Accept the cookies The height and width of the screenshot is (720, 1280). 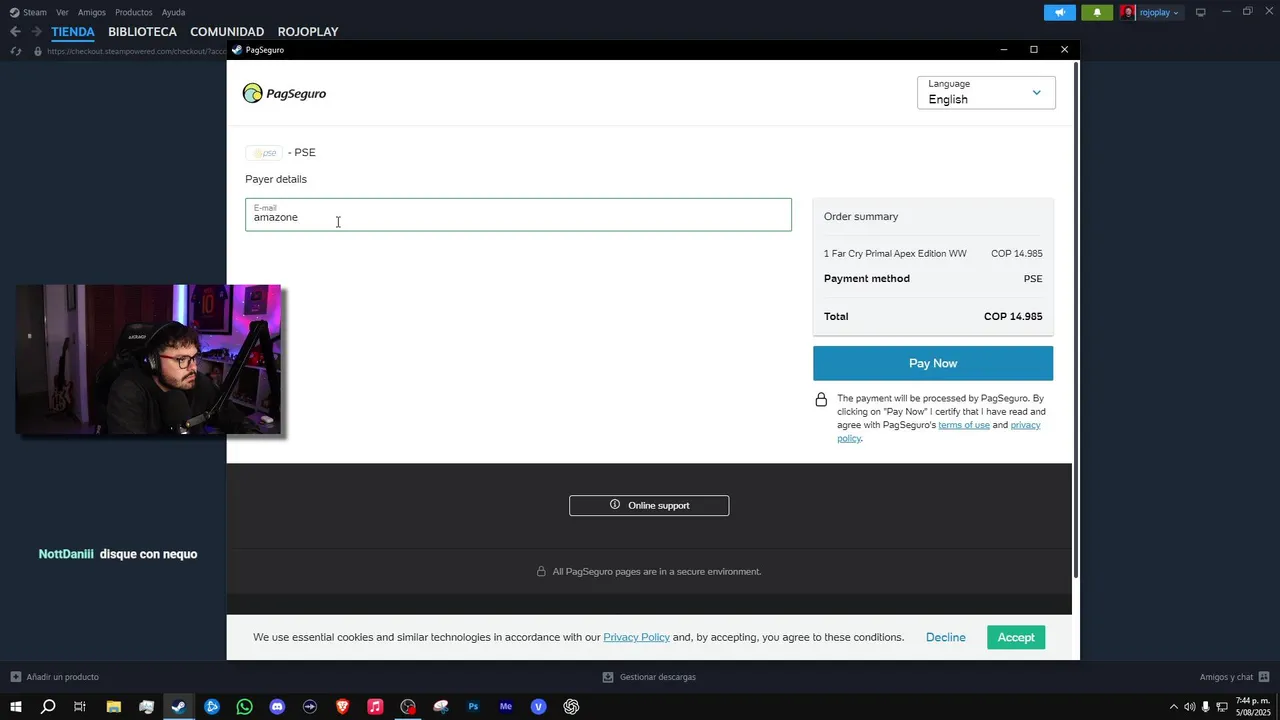pyautogui.click(x=1016, y=637)
